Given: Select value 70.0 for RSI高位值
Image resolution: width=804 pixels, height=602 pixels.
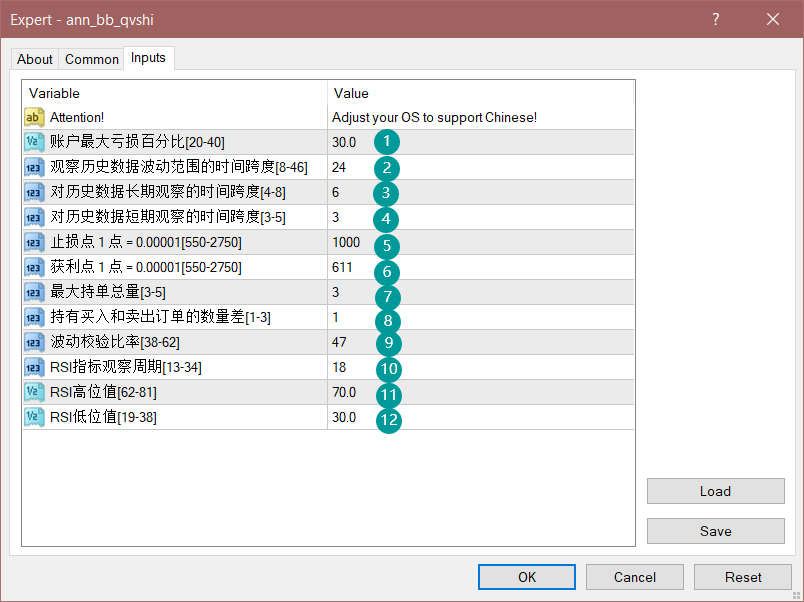Looking at the screenshot, I should [x=344, y=393].
